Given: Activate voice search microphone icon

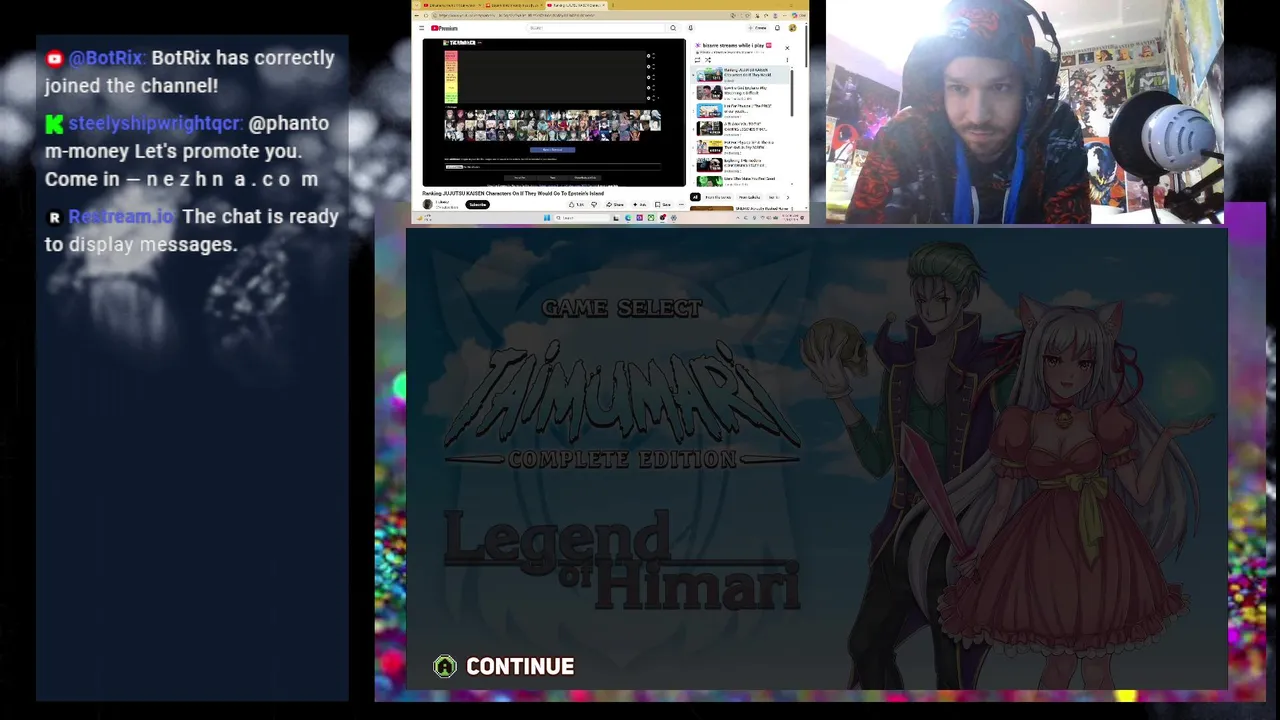Looking at the screenshot, I should 691,28.
